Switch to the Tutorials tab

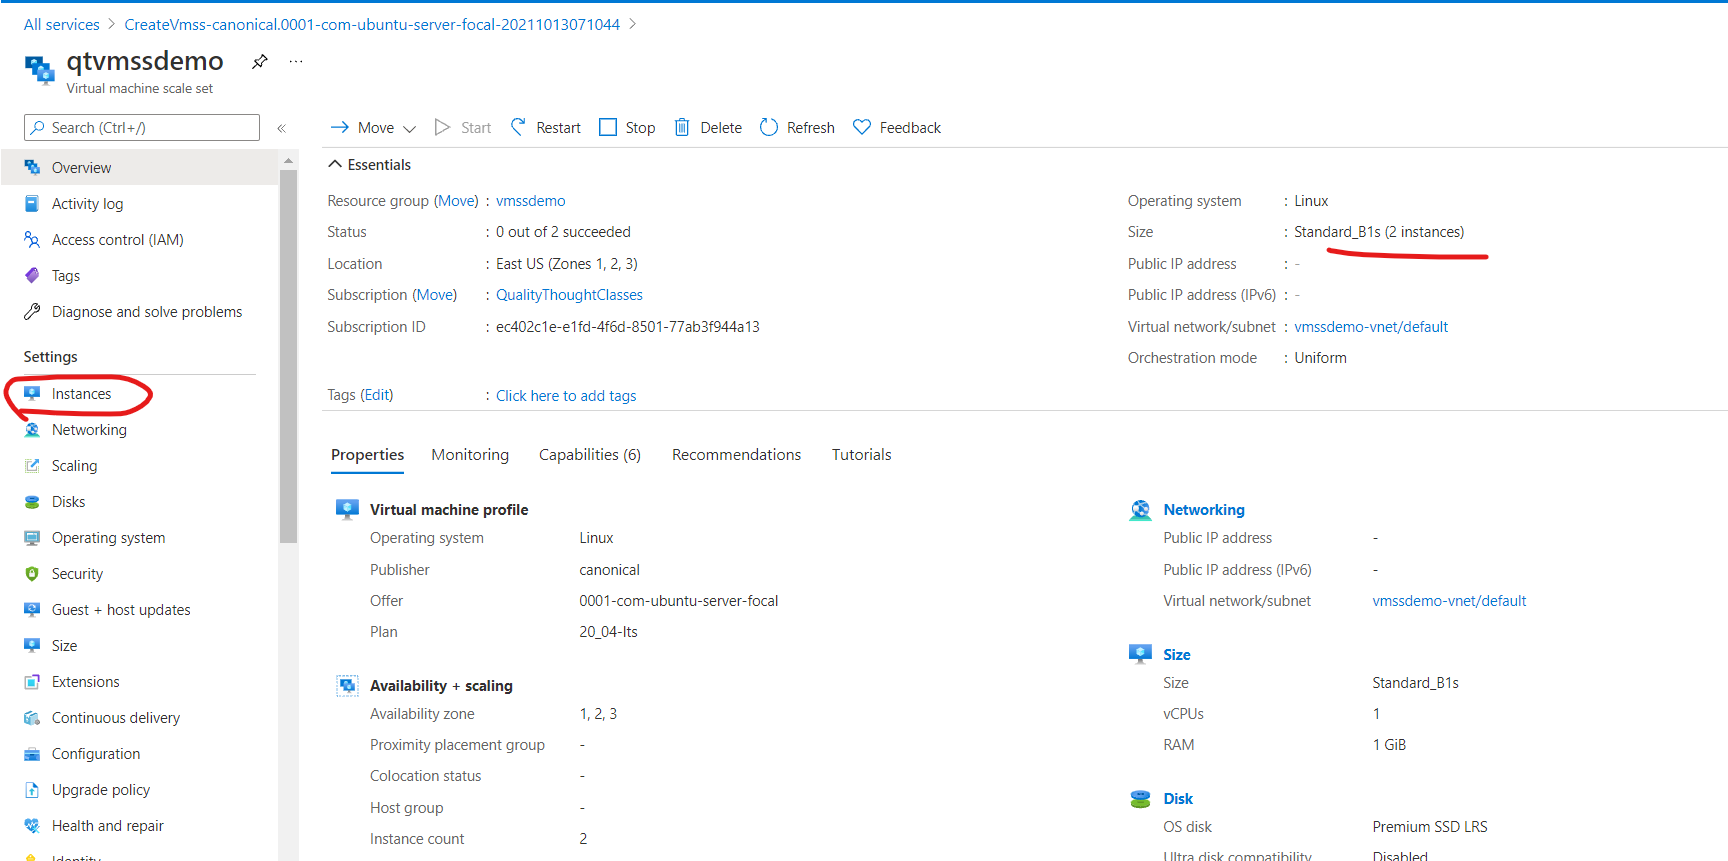click(x=861, y=455)
